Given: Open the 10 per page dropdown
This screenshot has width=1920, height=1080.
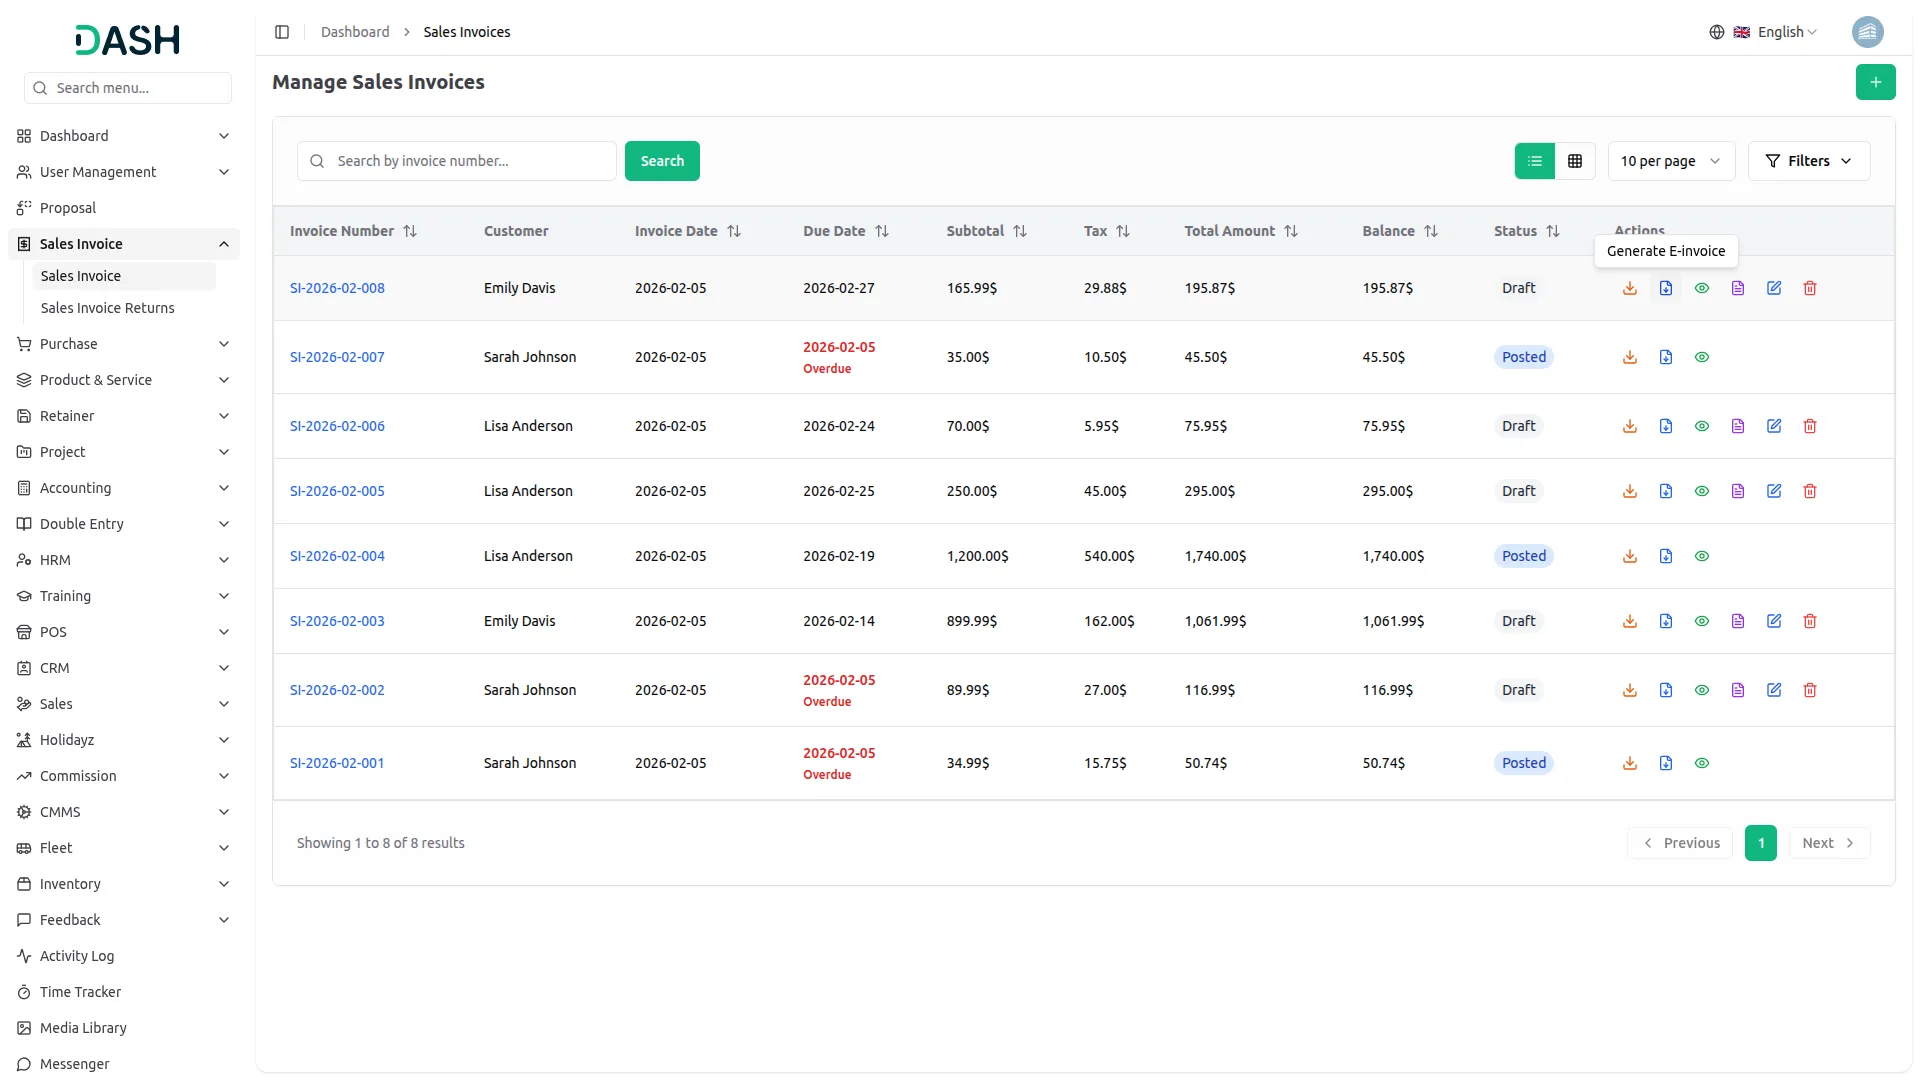Looking at the screenshot, I should 1670,161.
